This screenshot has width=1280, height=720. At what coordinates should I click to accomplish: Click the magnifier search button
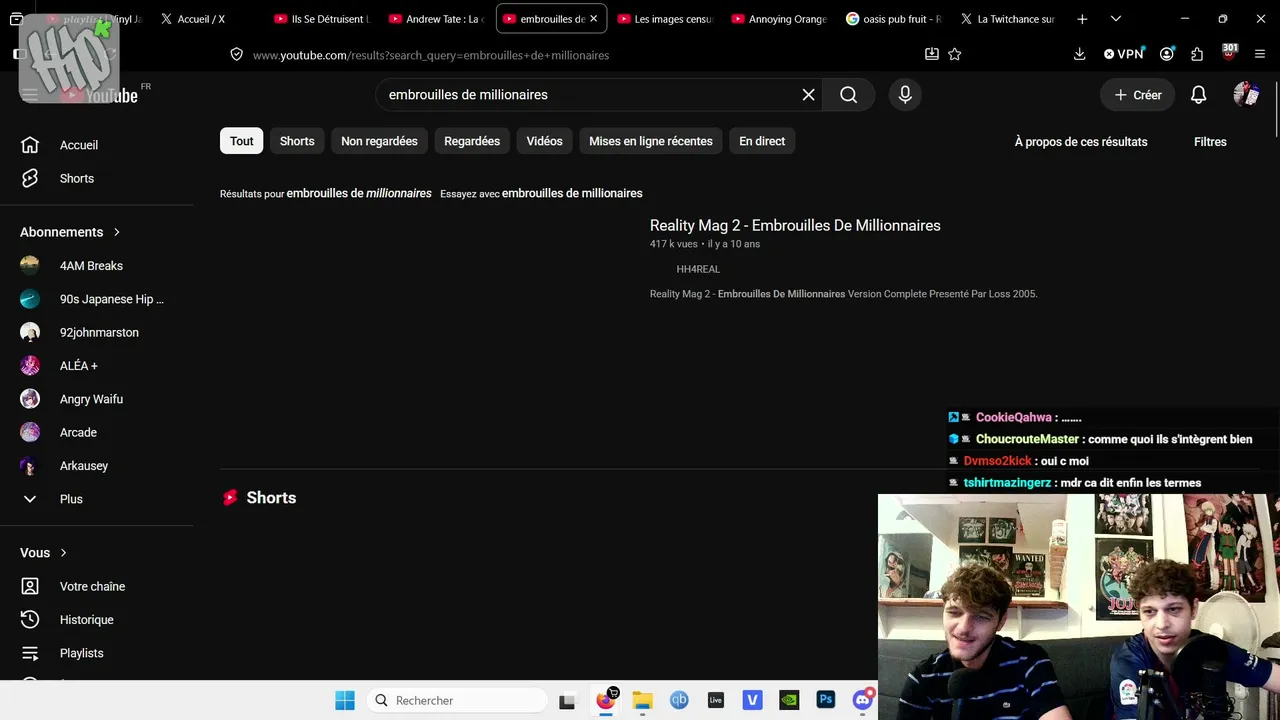pyautogui.click(x=848, y=95)
